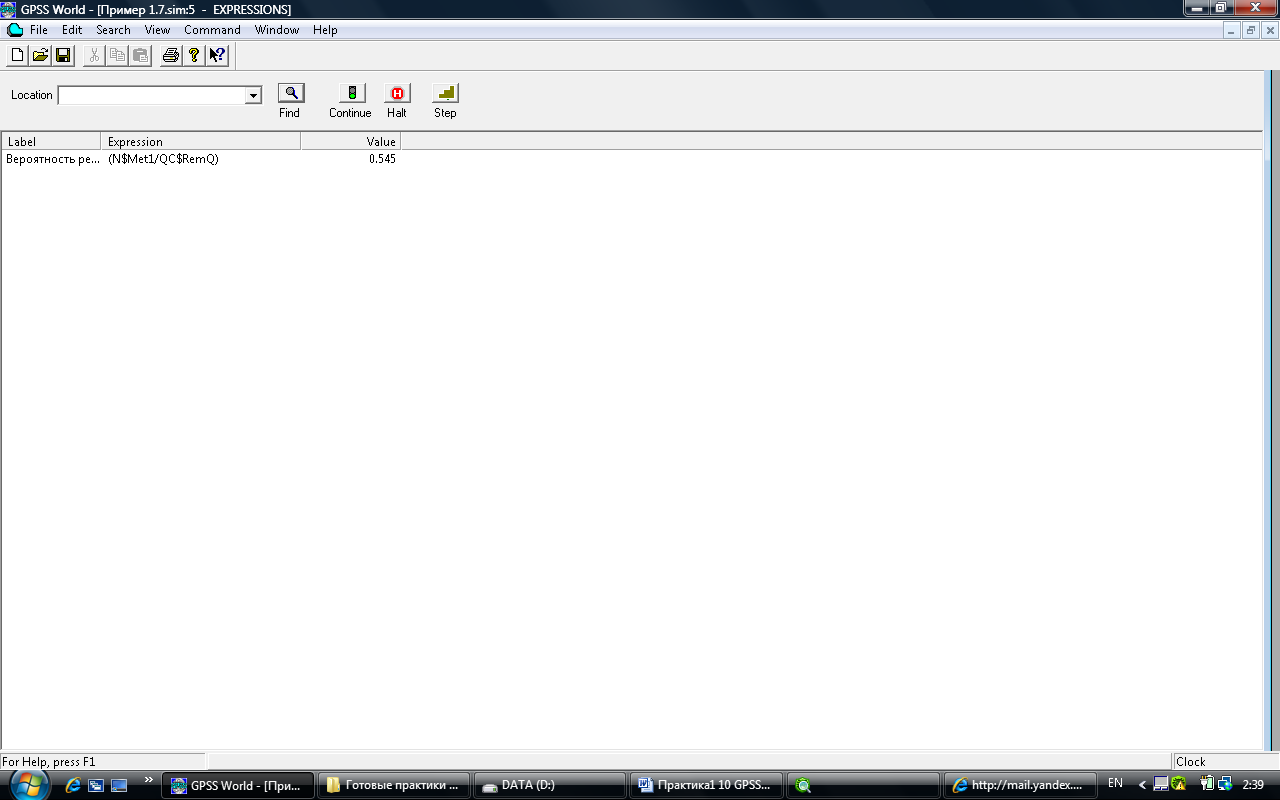
Task: Open the Window menu
Action: 277,30
